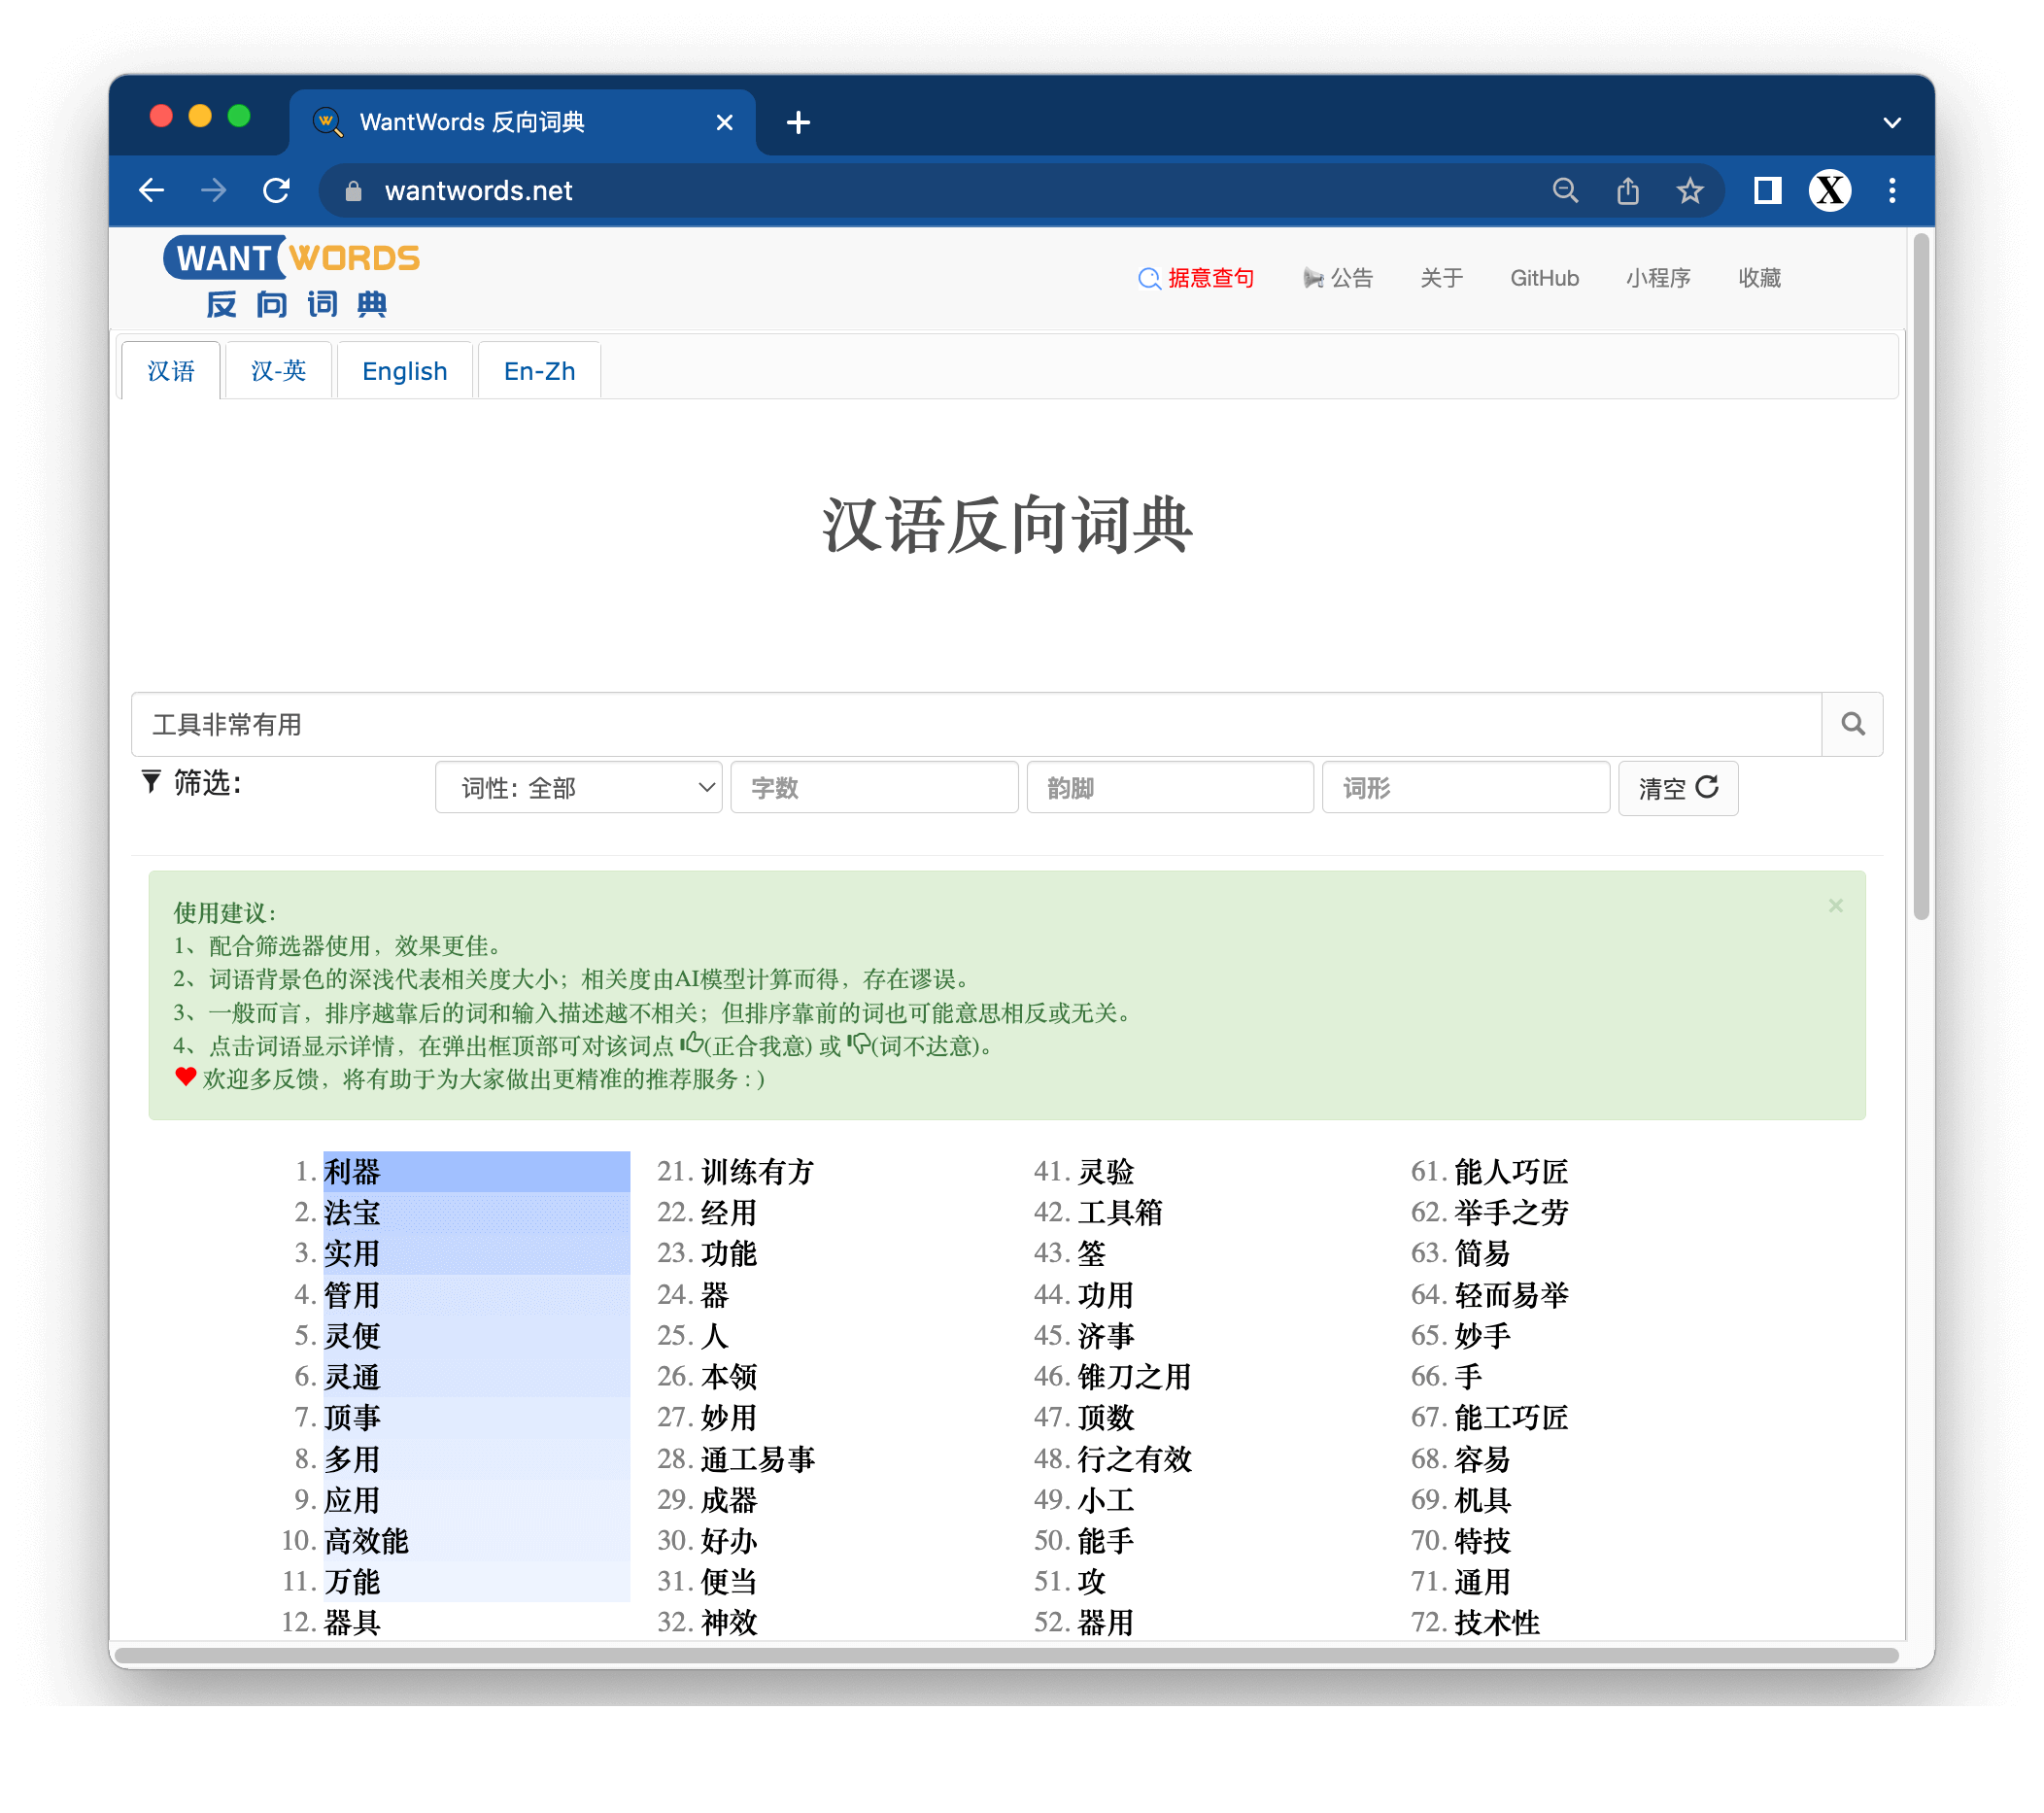The height and width of the screenshot is (1813, 2044).
Task: Open the 词性: 全部 dropdown
Action: (579, 788)
